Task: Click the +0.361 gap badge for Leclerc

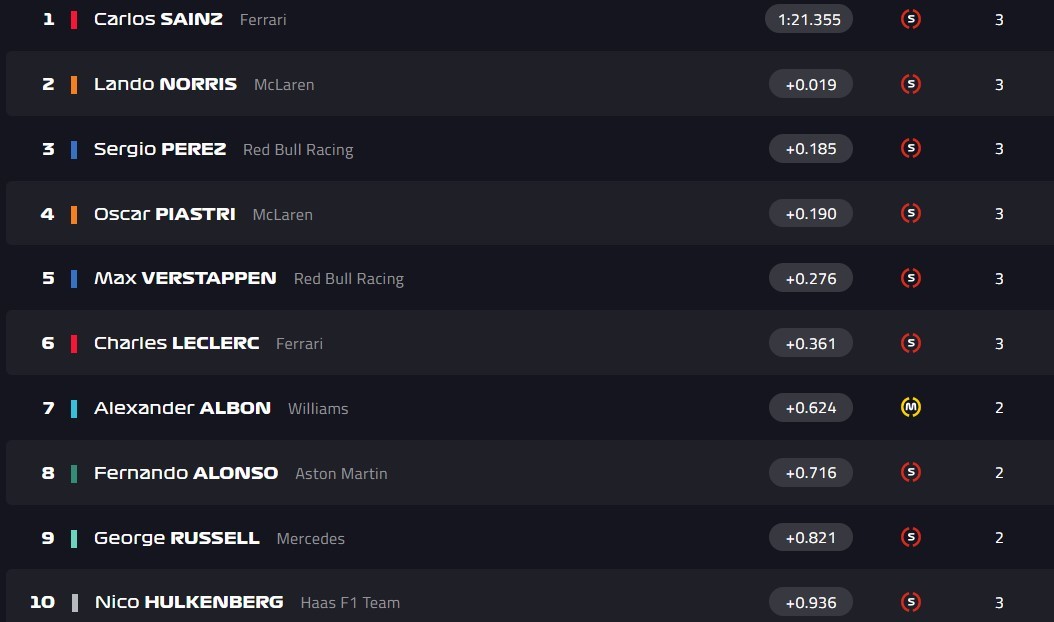Action: point(810,343)
